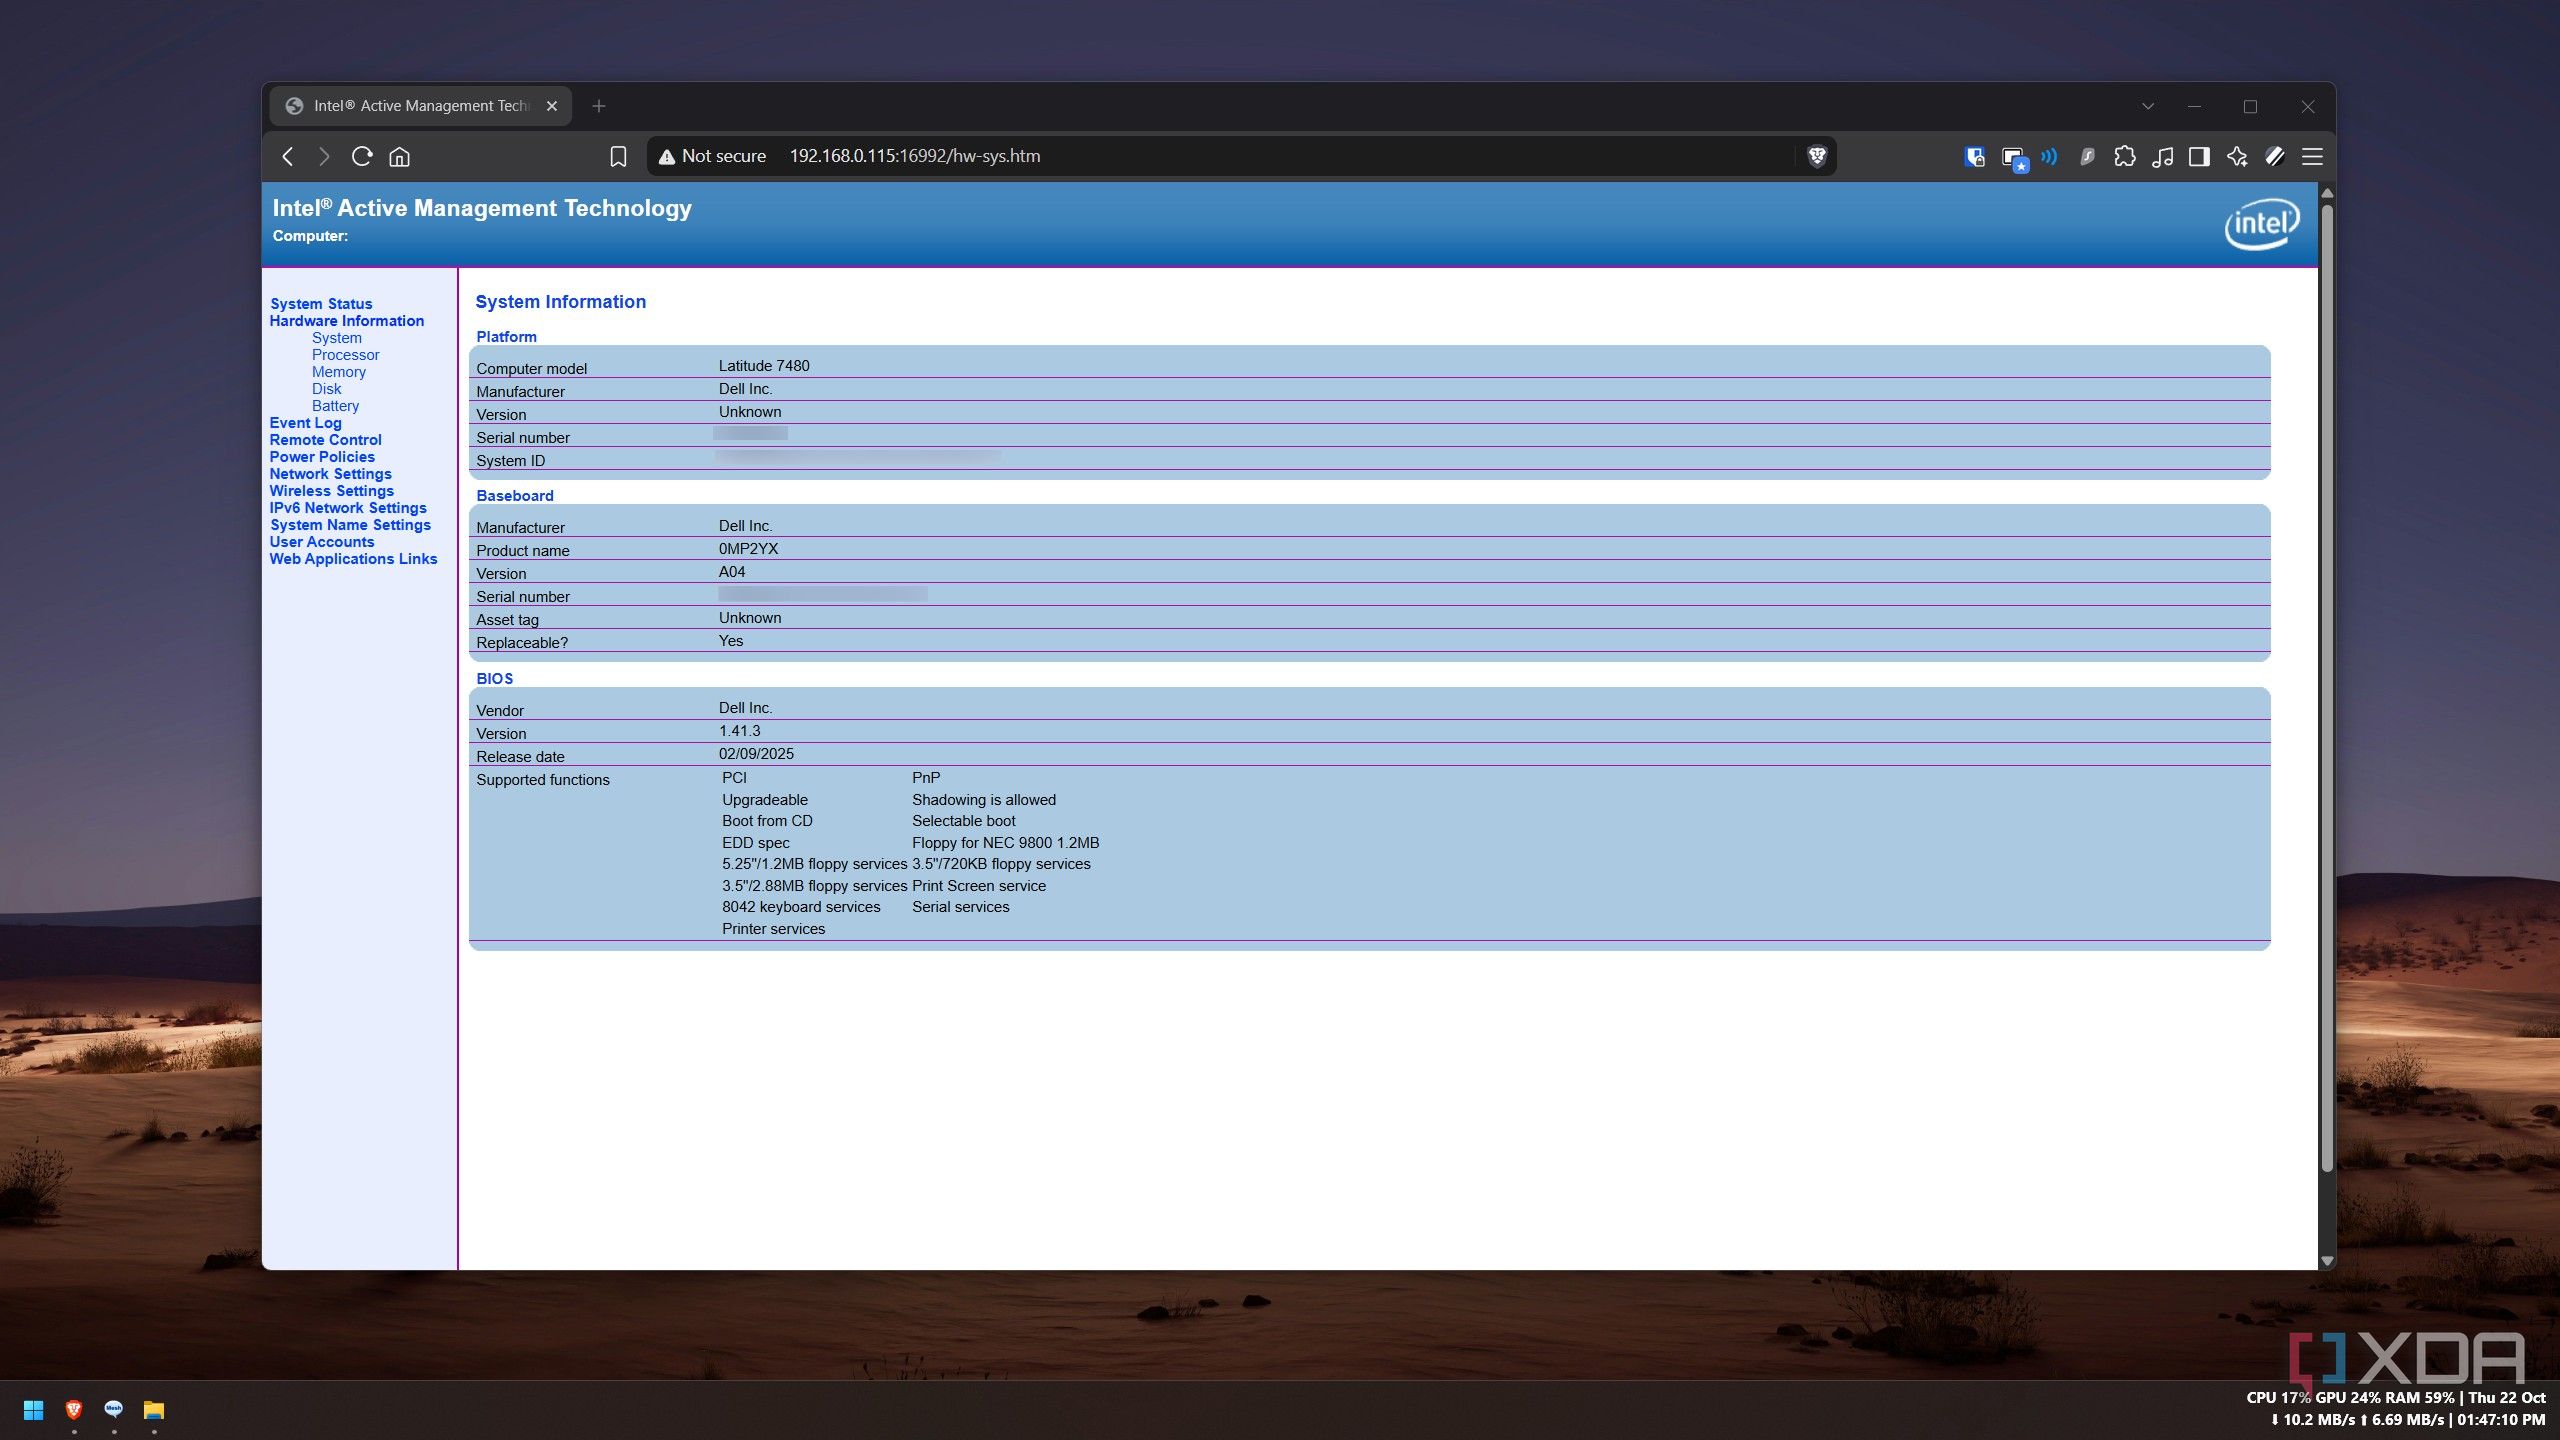Screen dimensions: 2560x1440
Task: Click the Intel logo in header
Action: tap(2261, 224)
